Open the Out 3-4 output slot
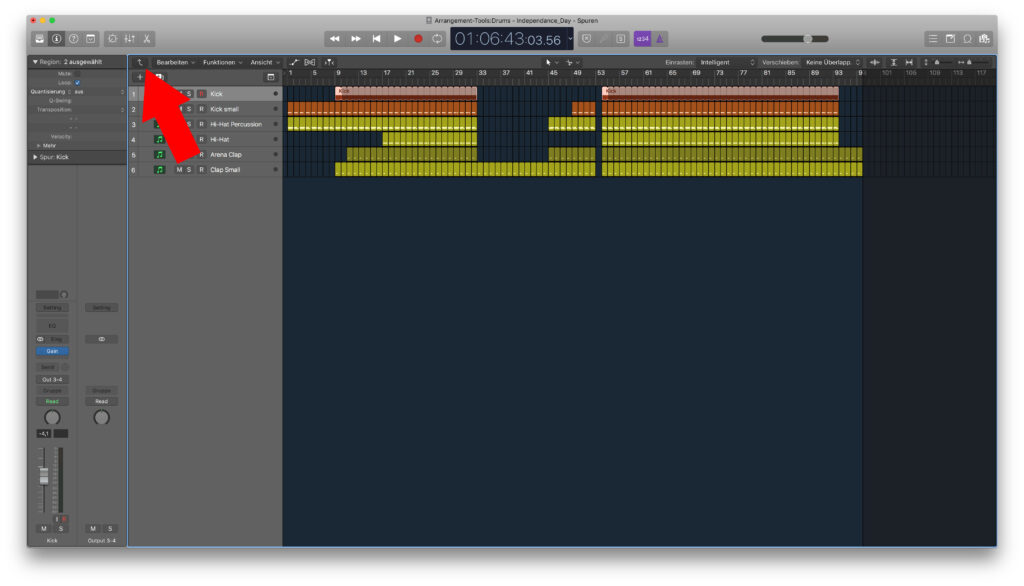This screenshot has width=1024, height=586. pyautogui.click(x=52, y=379)
